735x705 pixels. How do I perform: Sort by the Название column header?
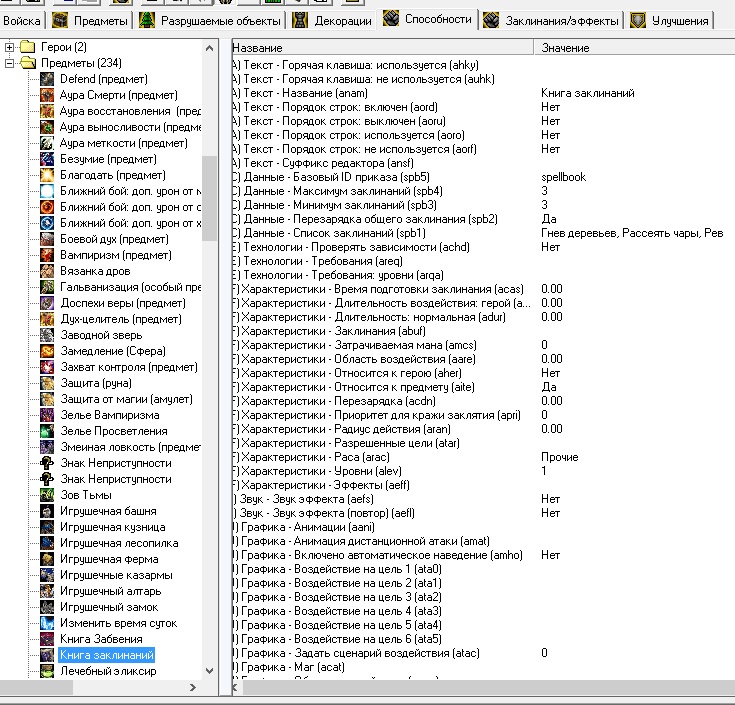coord(382,48)
